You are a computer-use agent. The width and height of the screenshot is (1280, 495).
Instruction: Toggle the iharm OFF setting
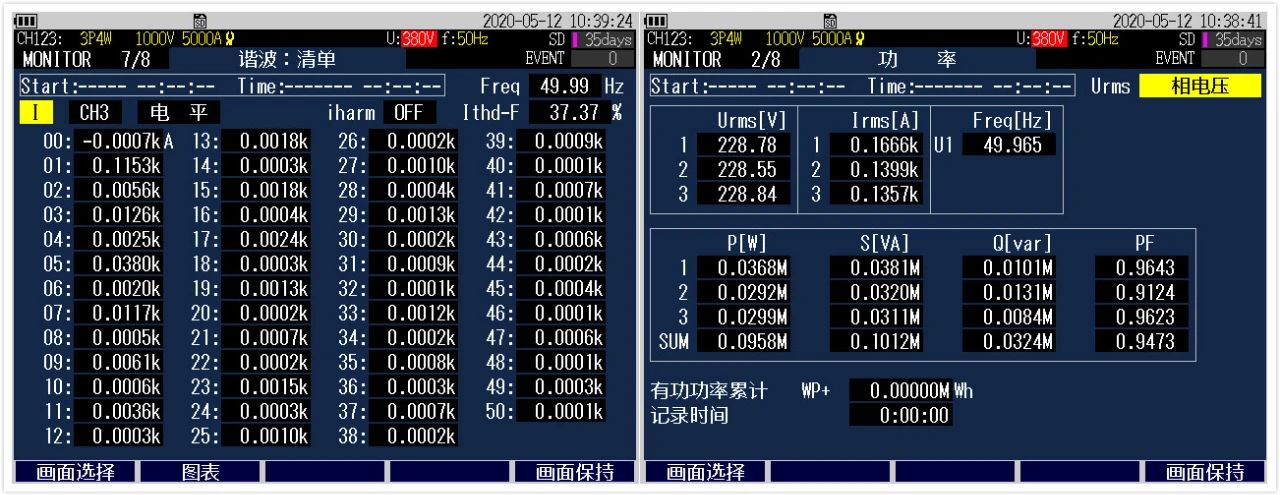408,113
